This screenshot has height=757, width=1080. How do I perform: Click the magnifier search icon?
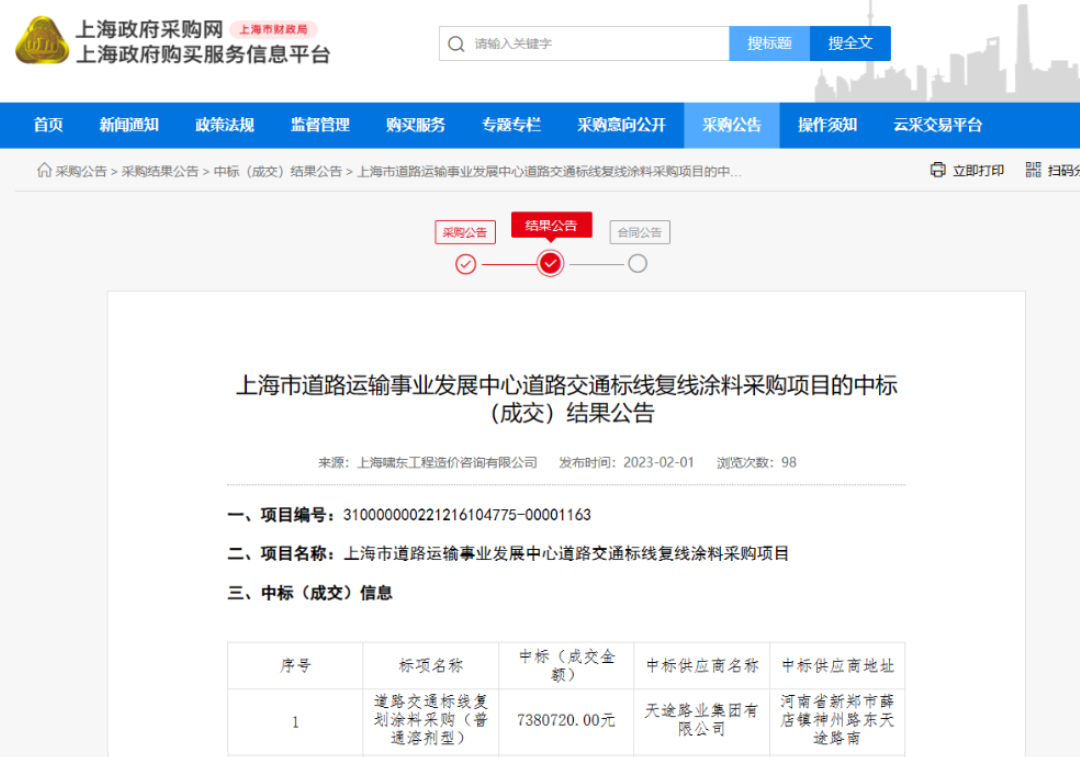click(x=456, y=43)
